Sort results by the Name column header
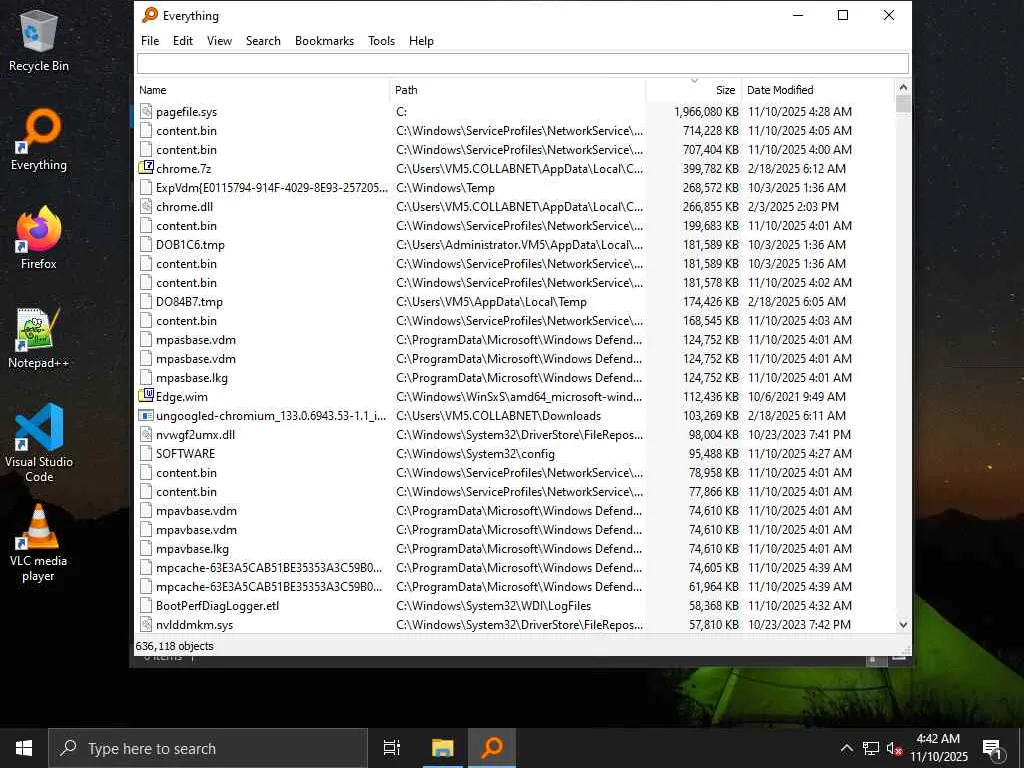The image size is (1024, 768). (x=263, y=90)
